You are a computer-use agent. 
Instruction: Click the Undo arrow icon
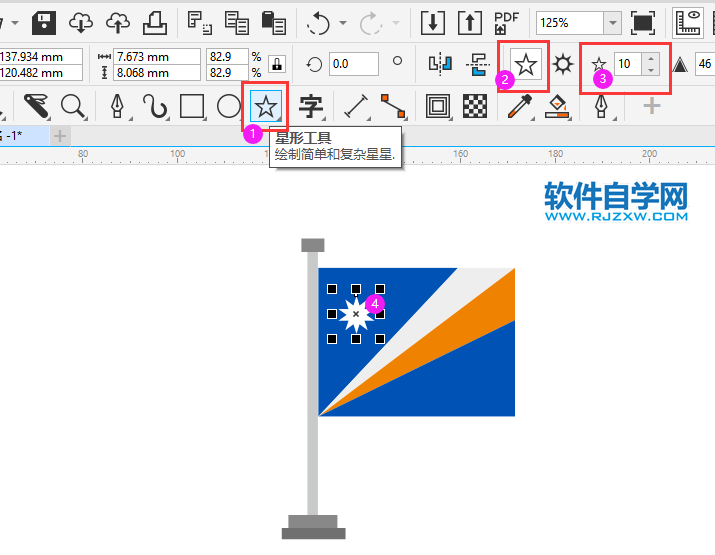point(318,23)
